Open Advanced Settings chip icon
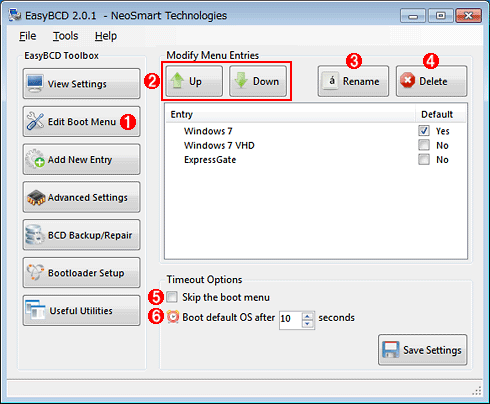The image size is (490, 404). click(36, 197)
